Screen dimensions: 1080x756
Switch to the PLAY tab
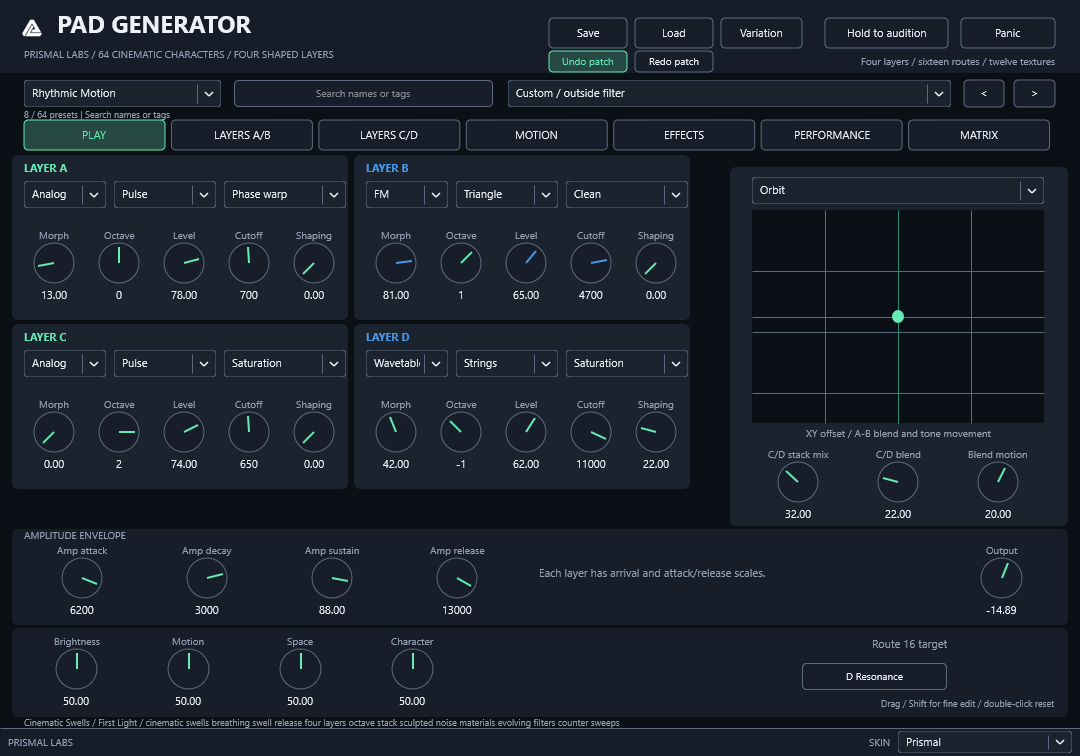[94, 135]
